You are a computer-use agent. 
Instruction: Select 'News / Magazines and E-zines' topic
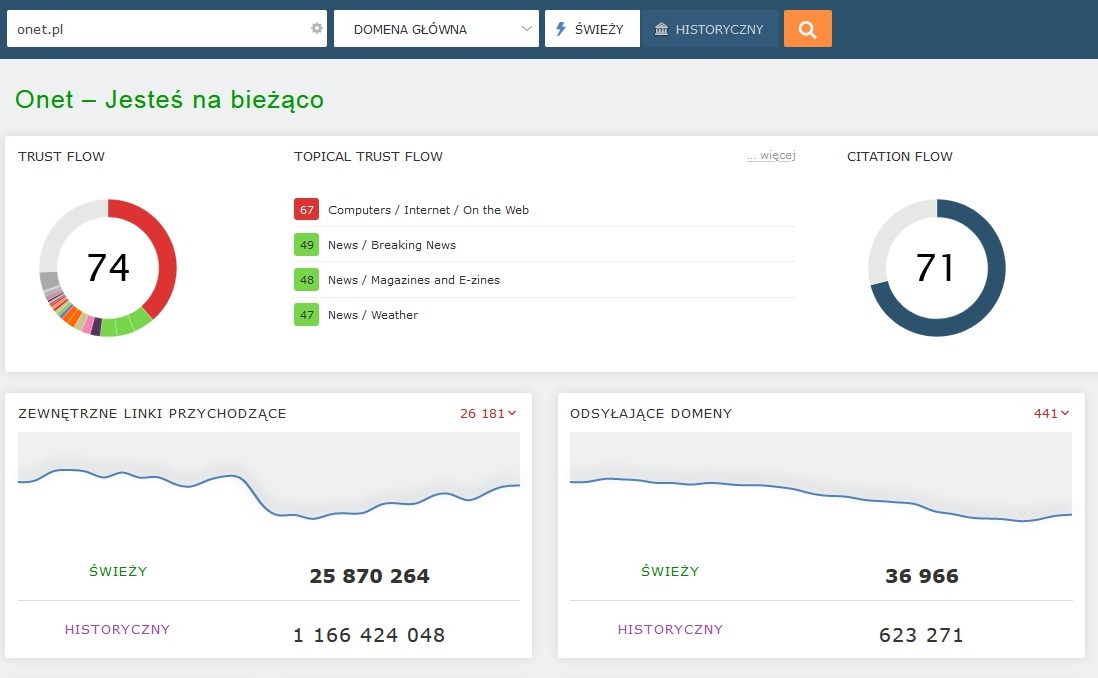(414, 279)
